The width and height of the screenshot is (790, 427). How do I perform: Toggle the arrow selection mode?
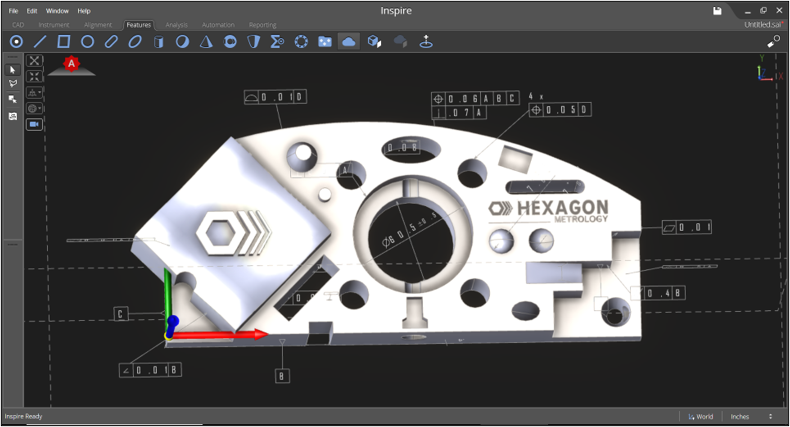tap(12, 69)
